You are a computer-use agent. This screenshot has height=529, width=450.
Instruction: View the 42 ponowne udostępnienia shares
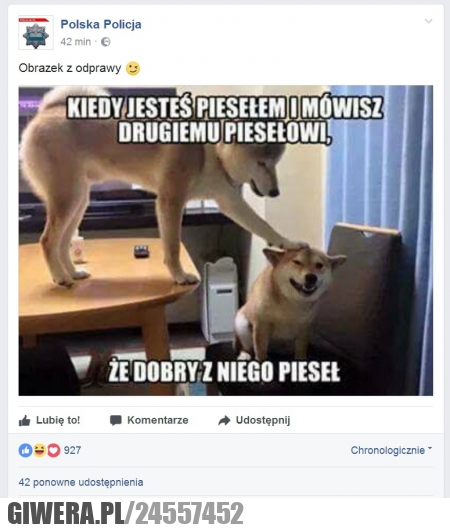[x=81, y=482]
